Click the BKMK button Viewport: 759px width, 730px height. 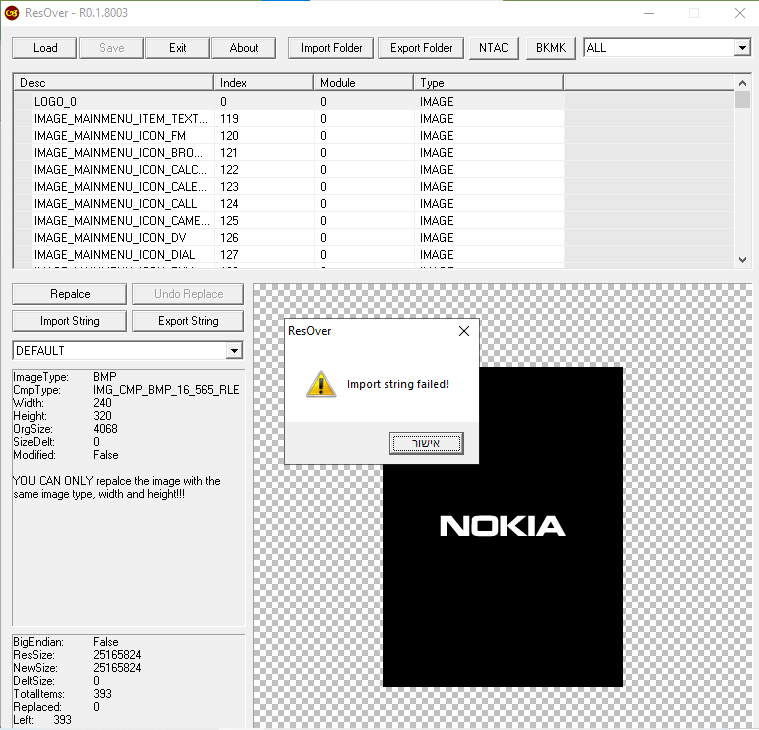pyautogui.click(x=551, y=48)
